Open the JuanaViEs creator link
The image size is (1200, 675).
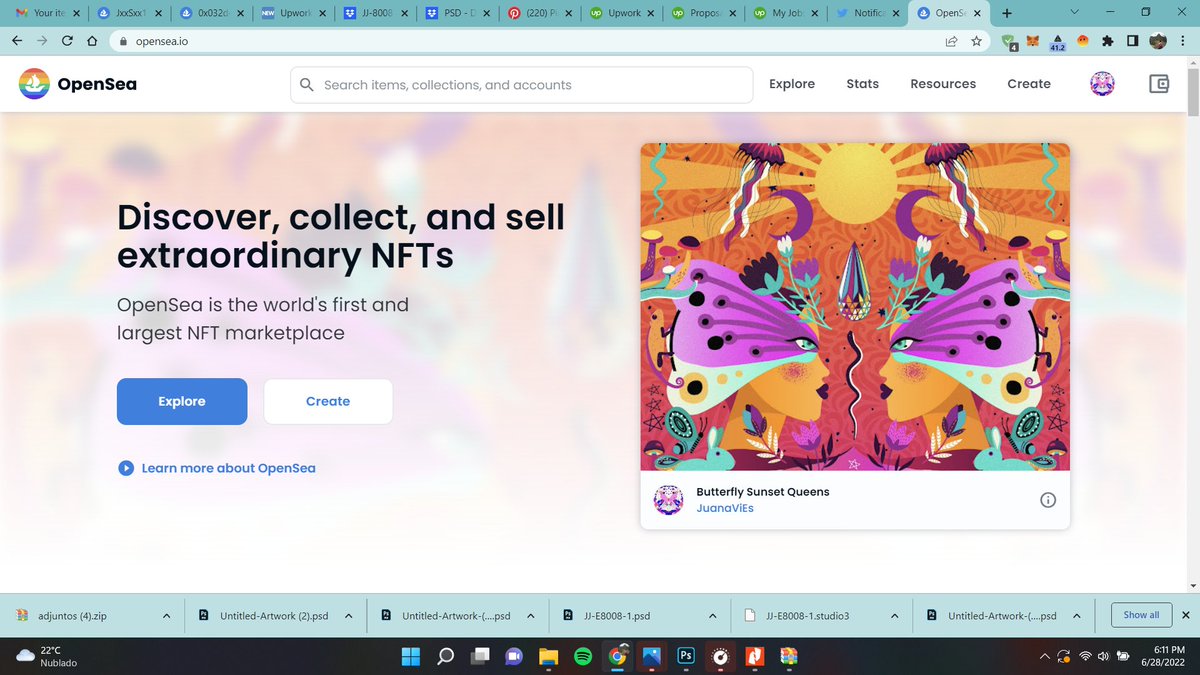[x=725, y=508]
